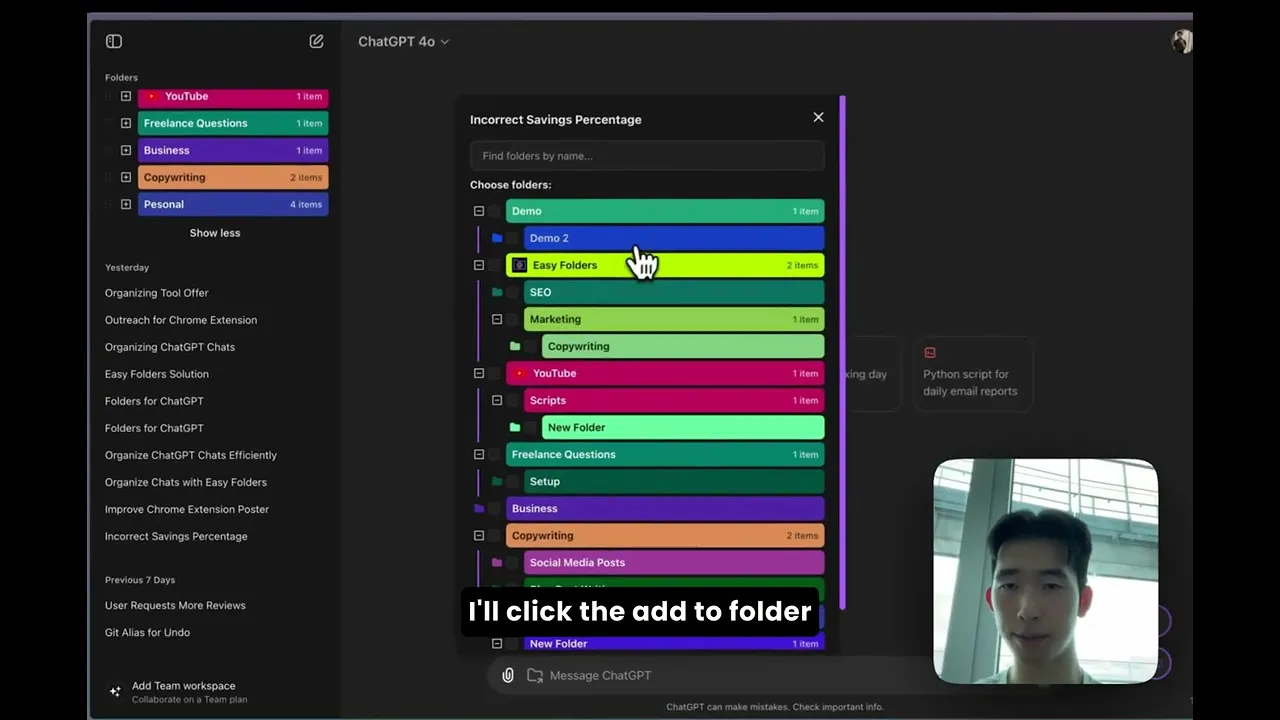Toggle the ChatGPT sidebar panel icon

(114, 41)
